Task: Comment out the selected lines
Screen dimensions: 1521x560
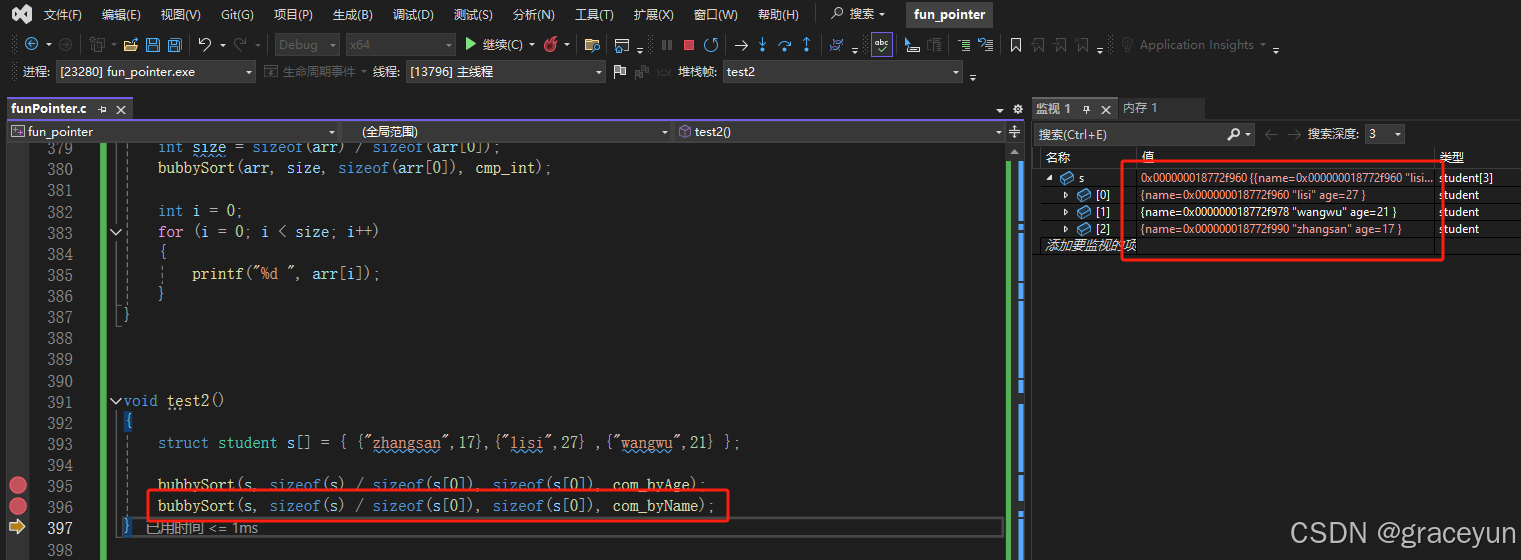Action: point(963,44)
